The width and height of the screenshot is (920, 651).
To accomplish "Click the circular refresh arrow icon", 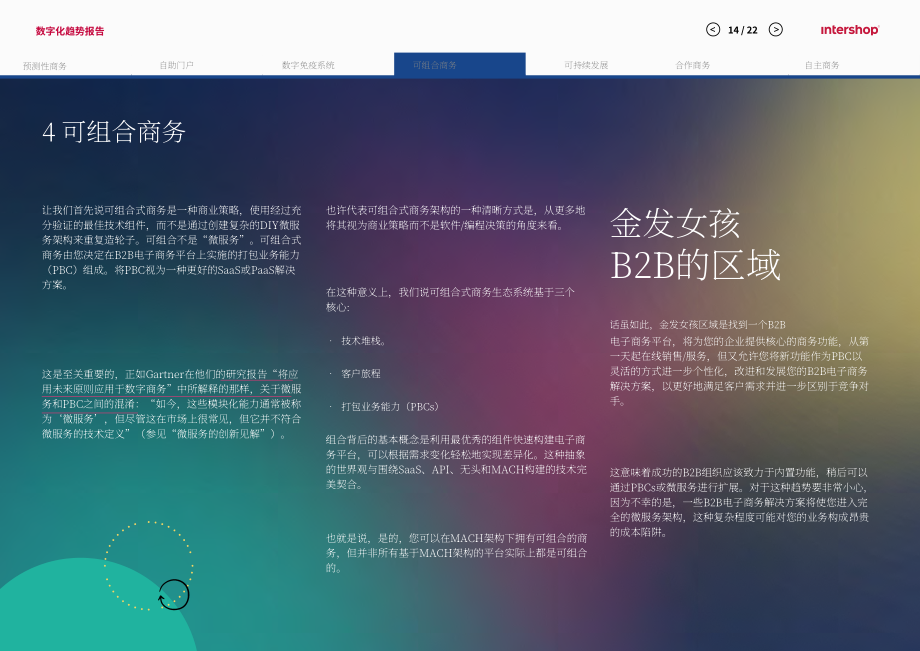I will pos(174,595).
